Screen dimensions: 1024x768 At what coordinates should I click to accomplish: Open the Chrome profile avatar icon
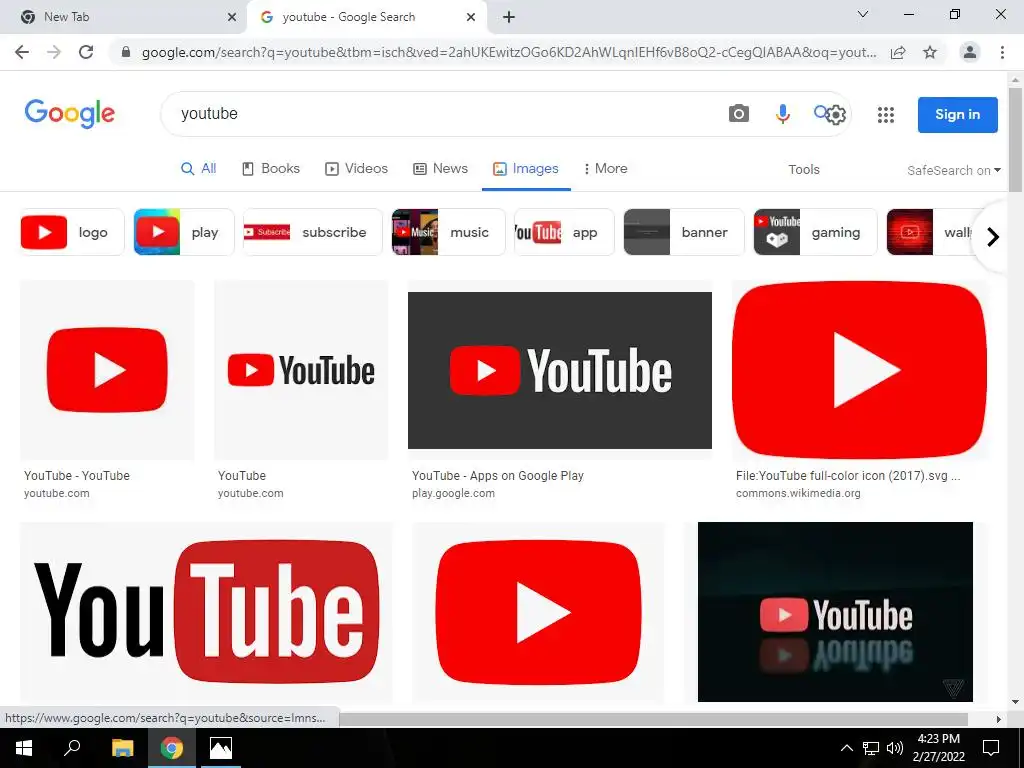(970, 52)
